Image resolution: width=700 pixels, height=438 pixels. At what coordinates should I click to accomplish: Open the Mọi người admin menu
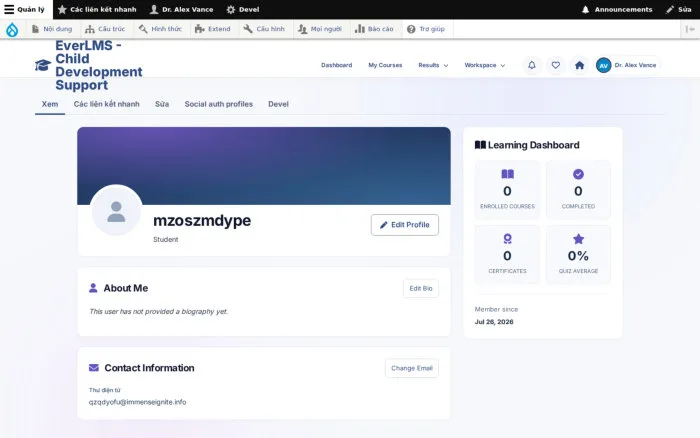[320, 29]
